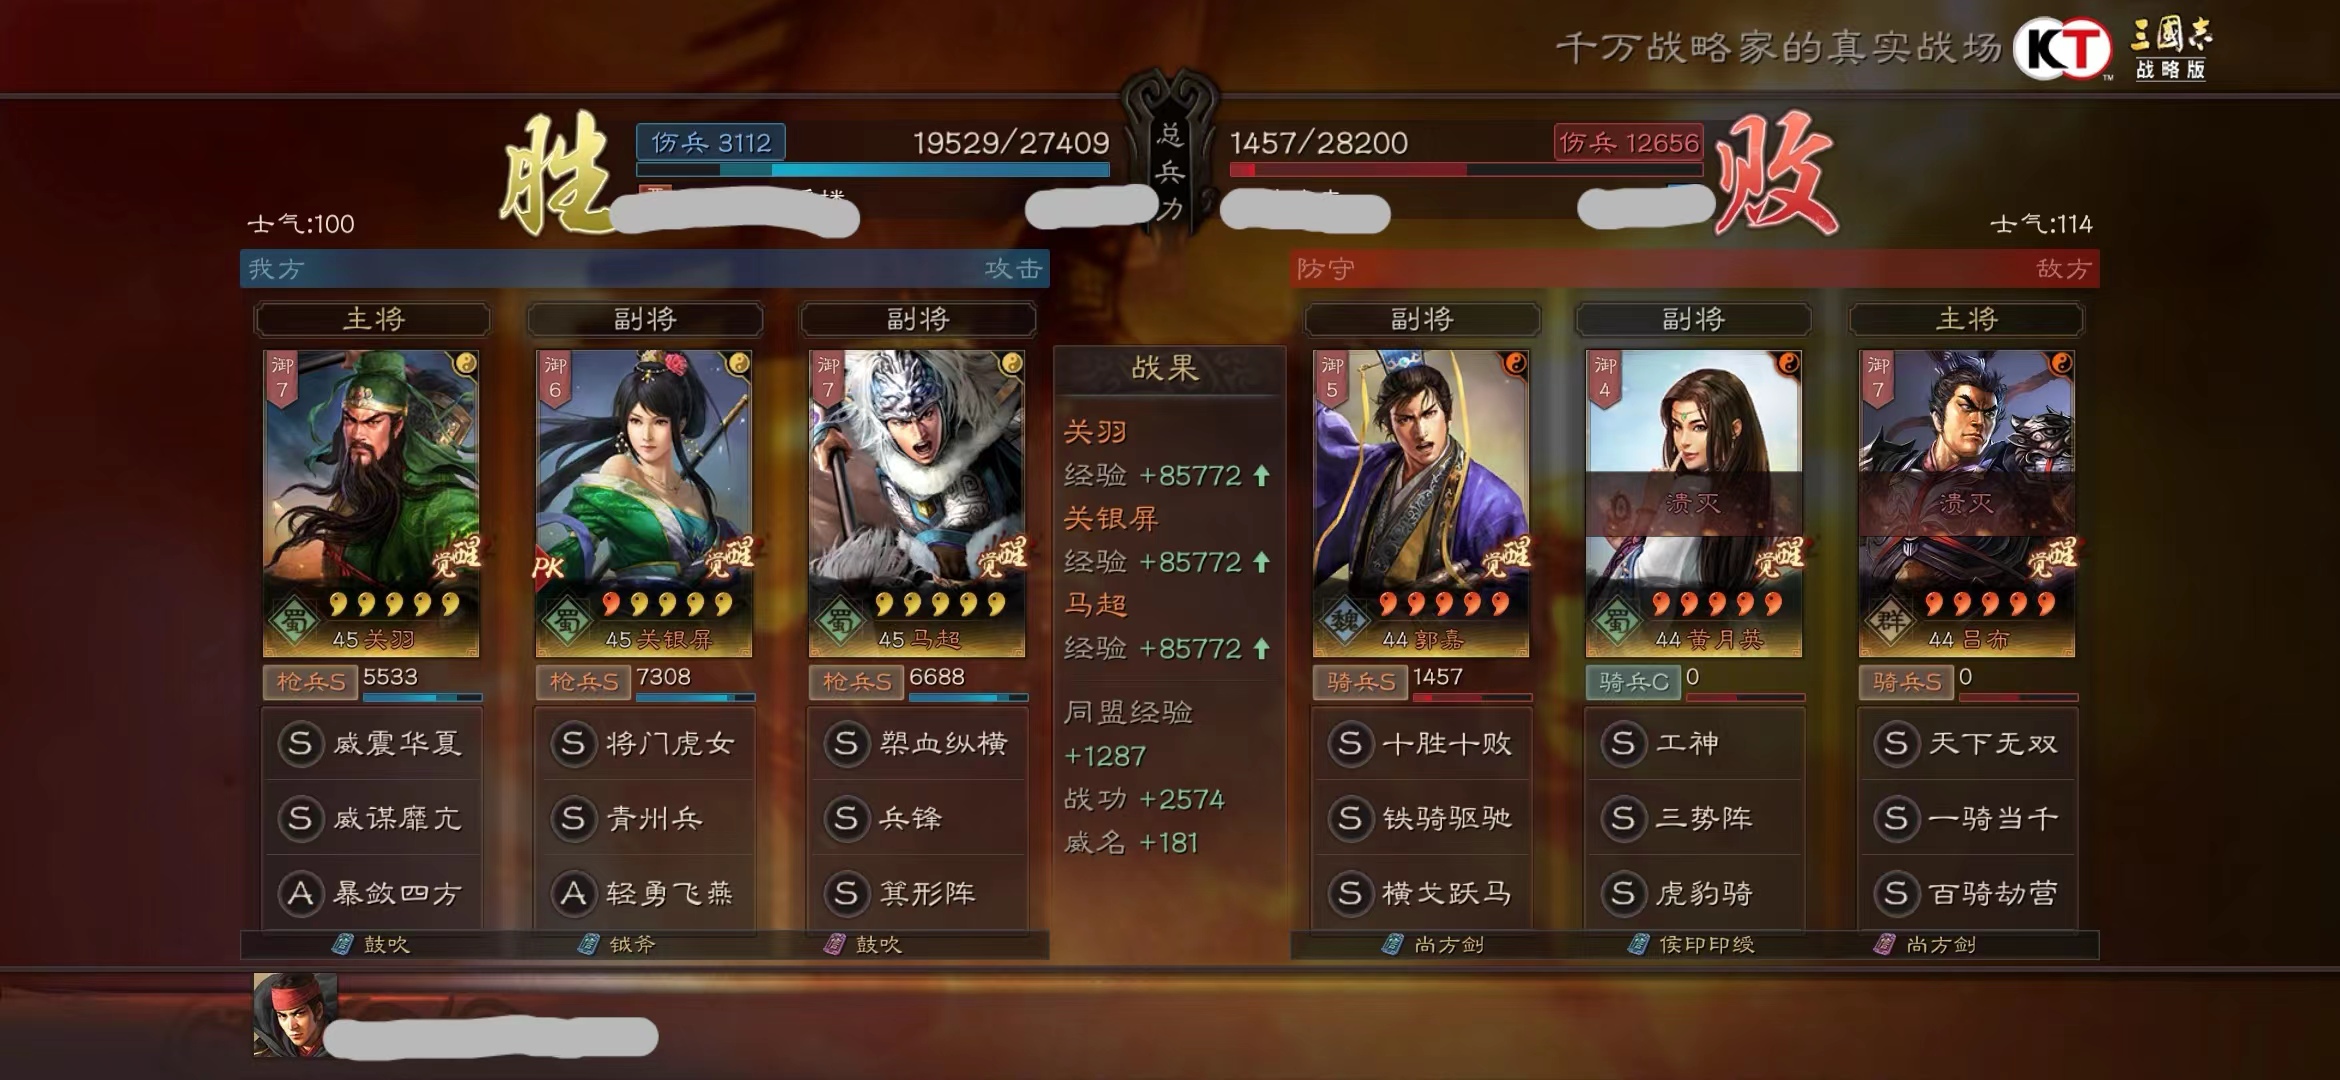Screen dimensions: 2340x1080
Task: Click the A rank icon beside 暴敛四方
Action: (x=300, y=892)
